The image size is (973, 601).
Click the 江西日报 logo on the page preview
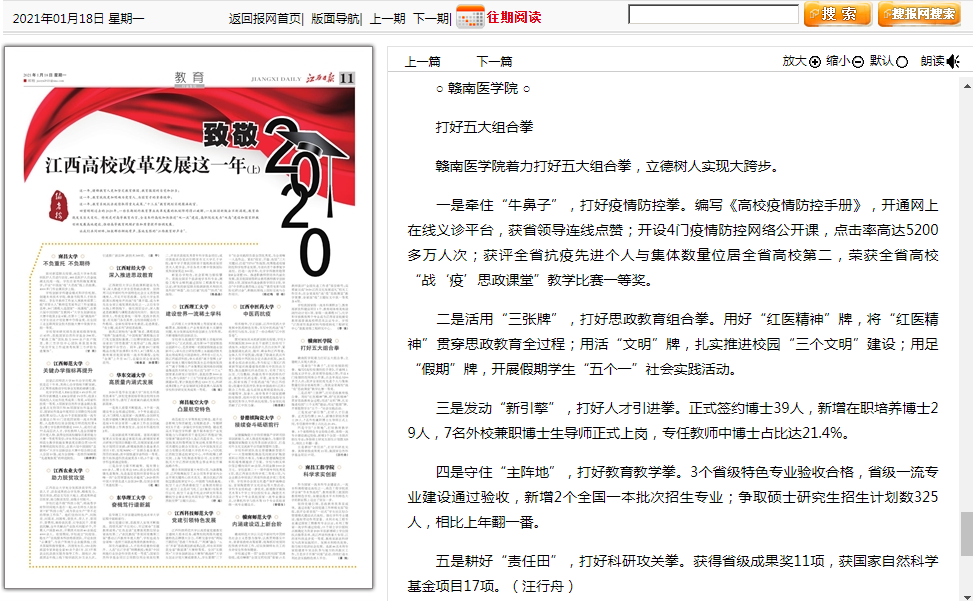(320, 78)
